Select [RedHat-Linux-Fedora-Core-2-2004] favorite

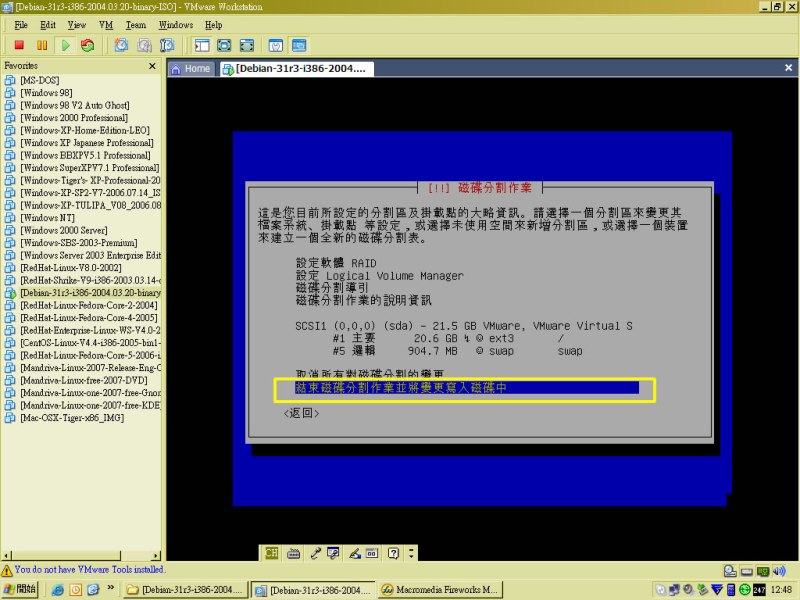89,306
